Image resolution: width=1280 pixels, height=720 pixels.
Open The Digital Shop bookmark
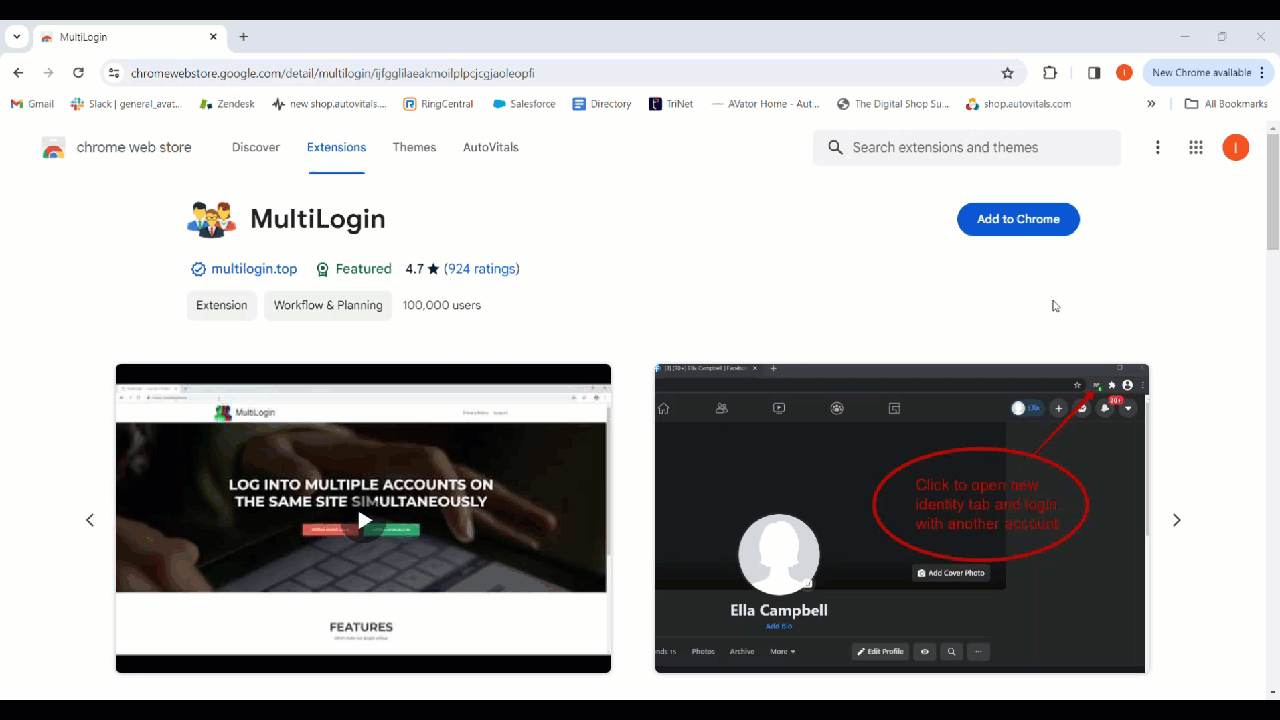click(893, 104)
